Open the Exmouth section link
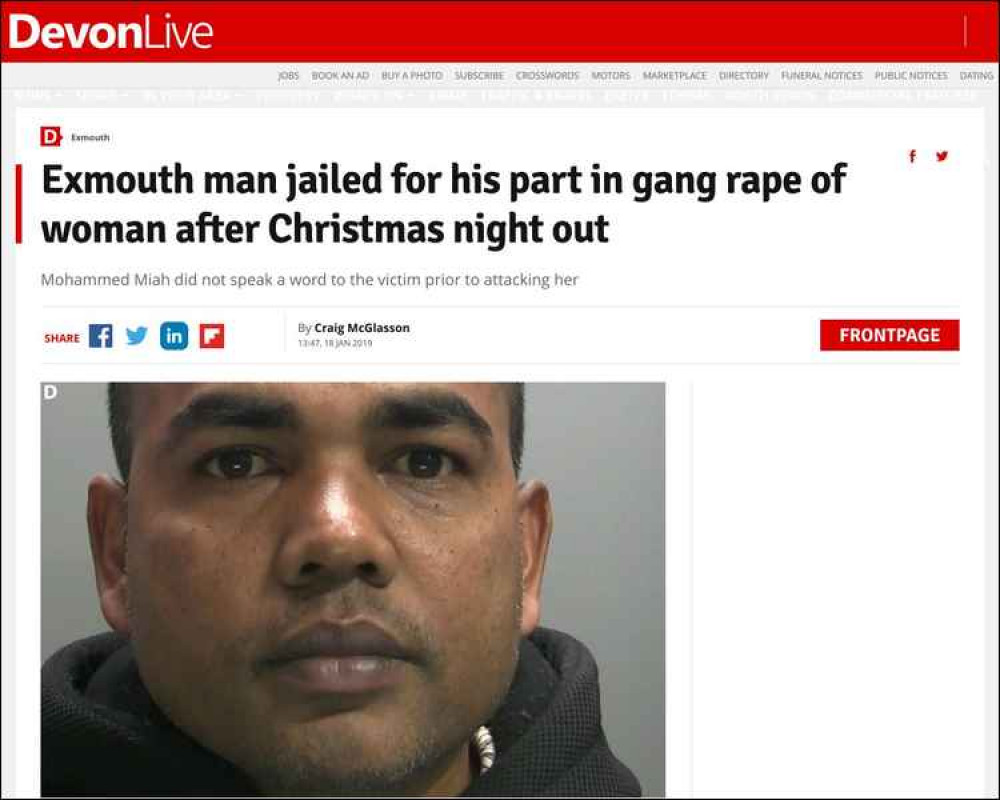The height and width of the screenshot is (800, 1000). point(91,137)
